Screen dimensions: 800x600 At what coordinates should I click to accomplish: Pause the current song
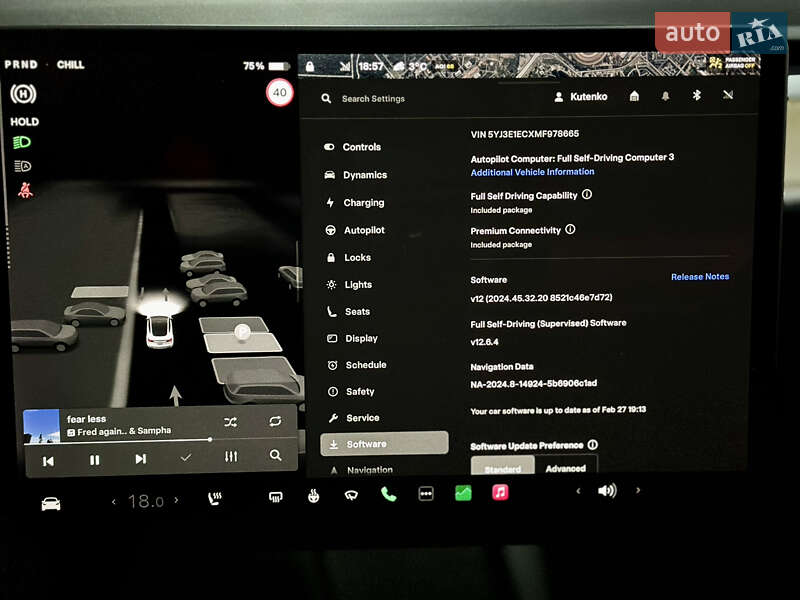(x=94, y=460)
